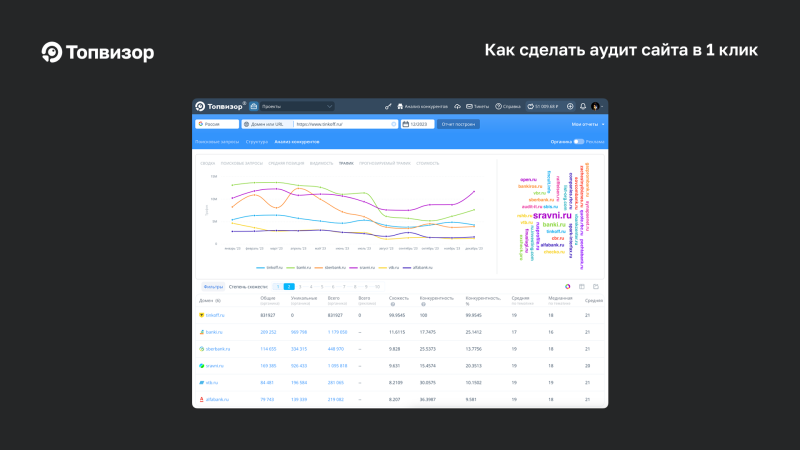Click the cloud upload icon
This screenshot has width=800, height=450.
click(458, 106)
